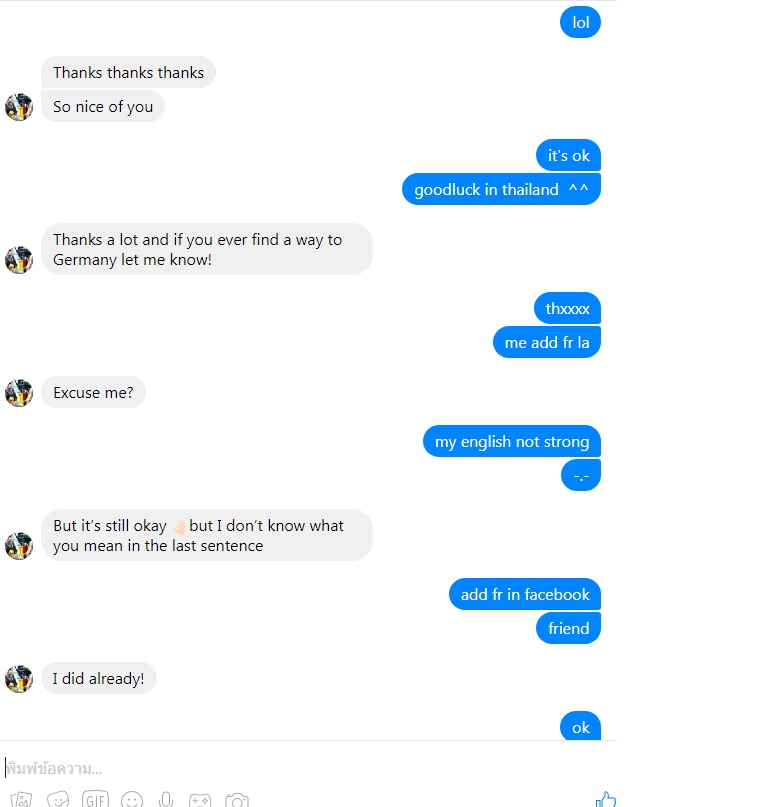The image size is (768, 807).
Task: Click avatar beside 'I did already!'
Action: 19,679
